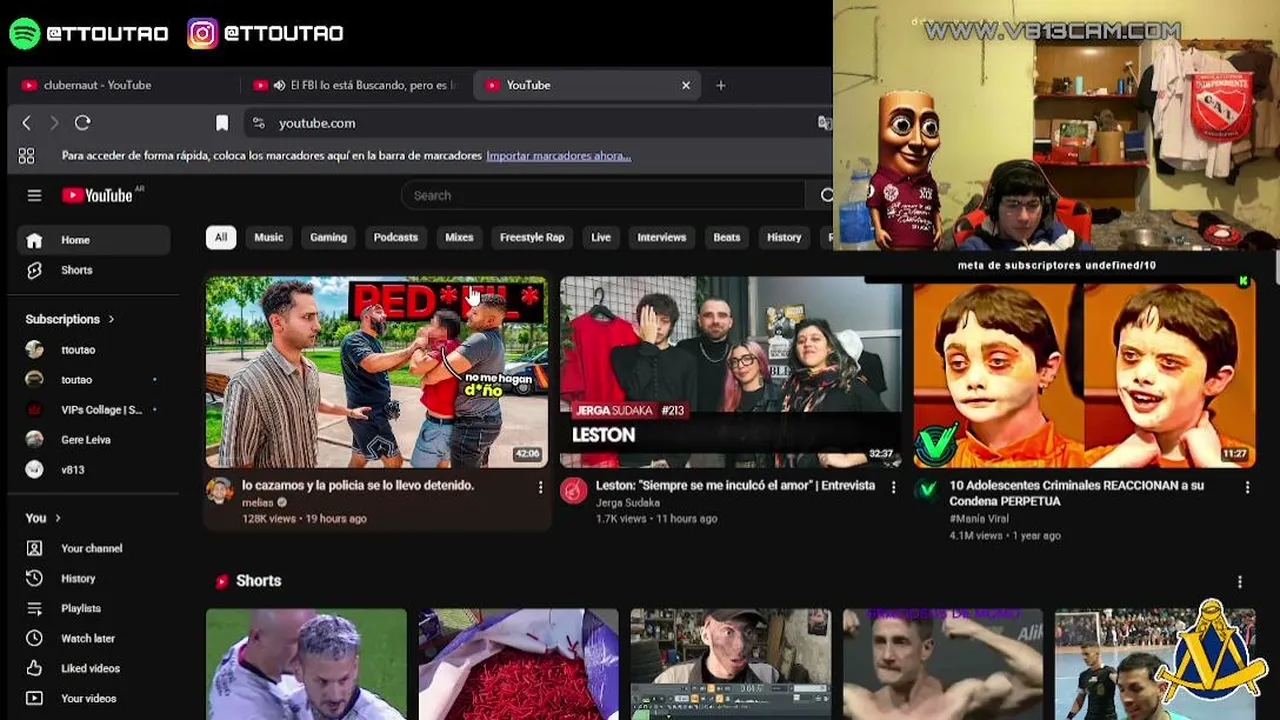1280x720 pixels.
Task: Open the toutao subscription channel
Action: pos(94,380)
